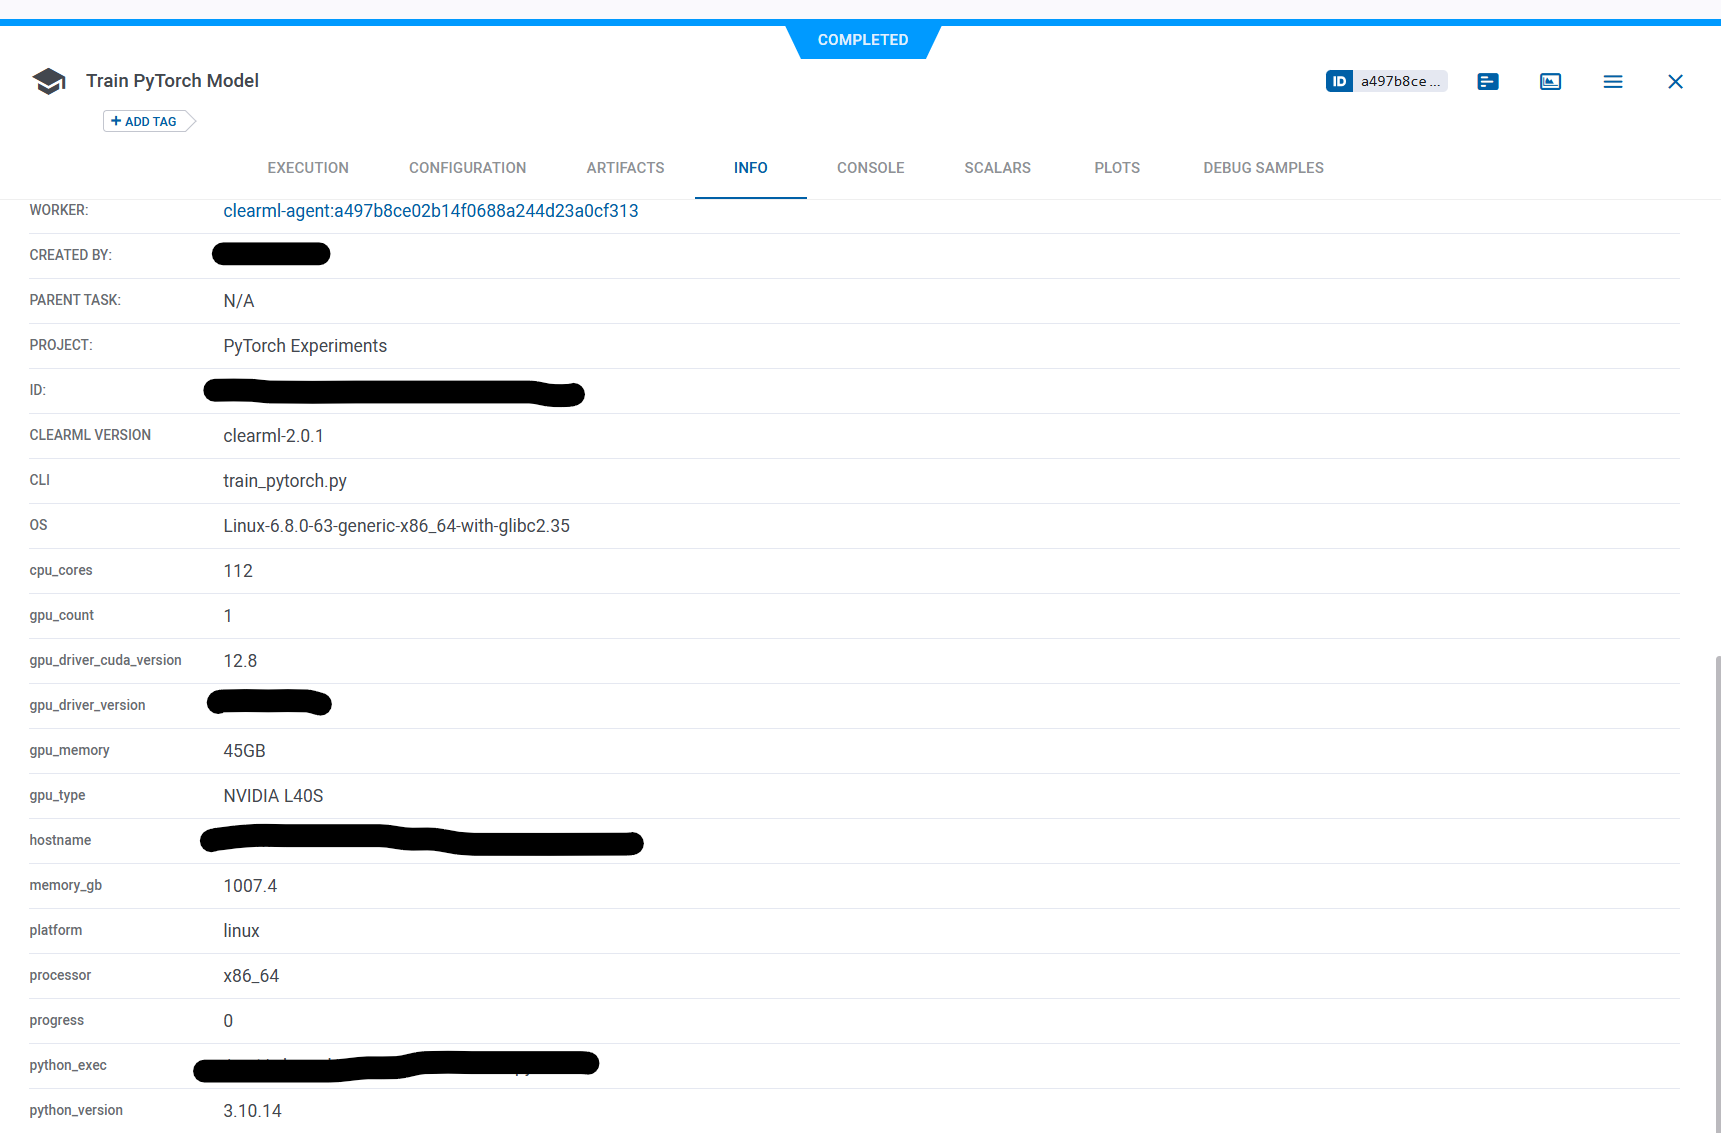Click the PARENT TASK value N/A

coord(239,301)
